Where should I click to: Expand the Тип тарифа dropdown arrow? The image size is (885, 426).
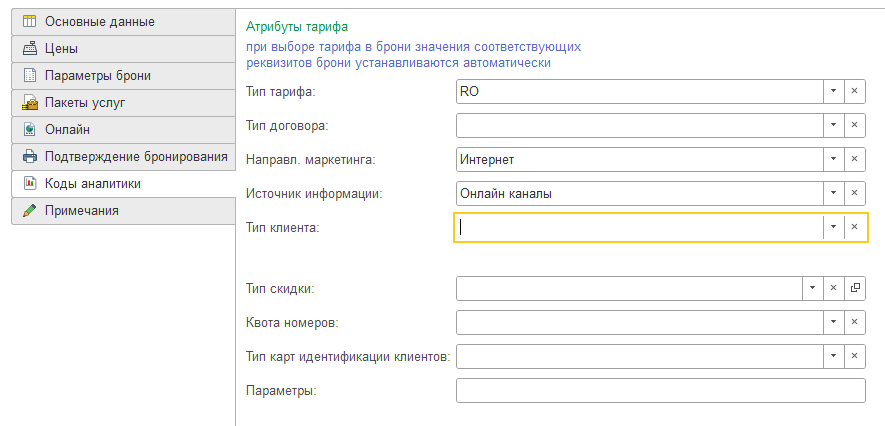point(833,91)
